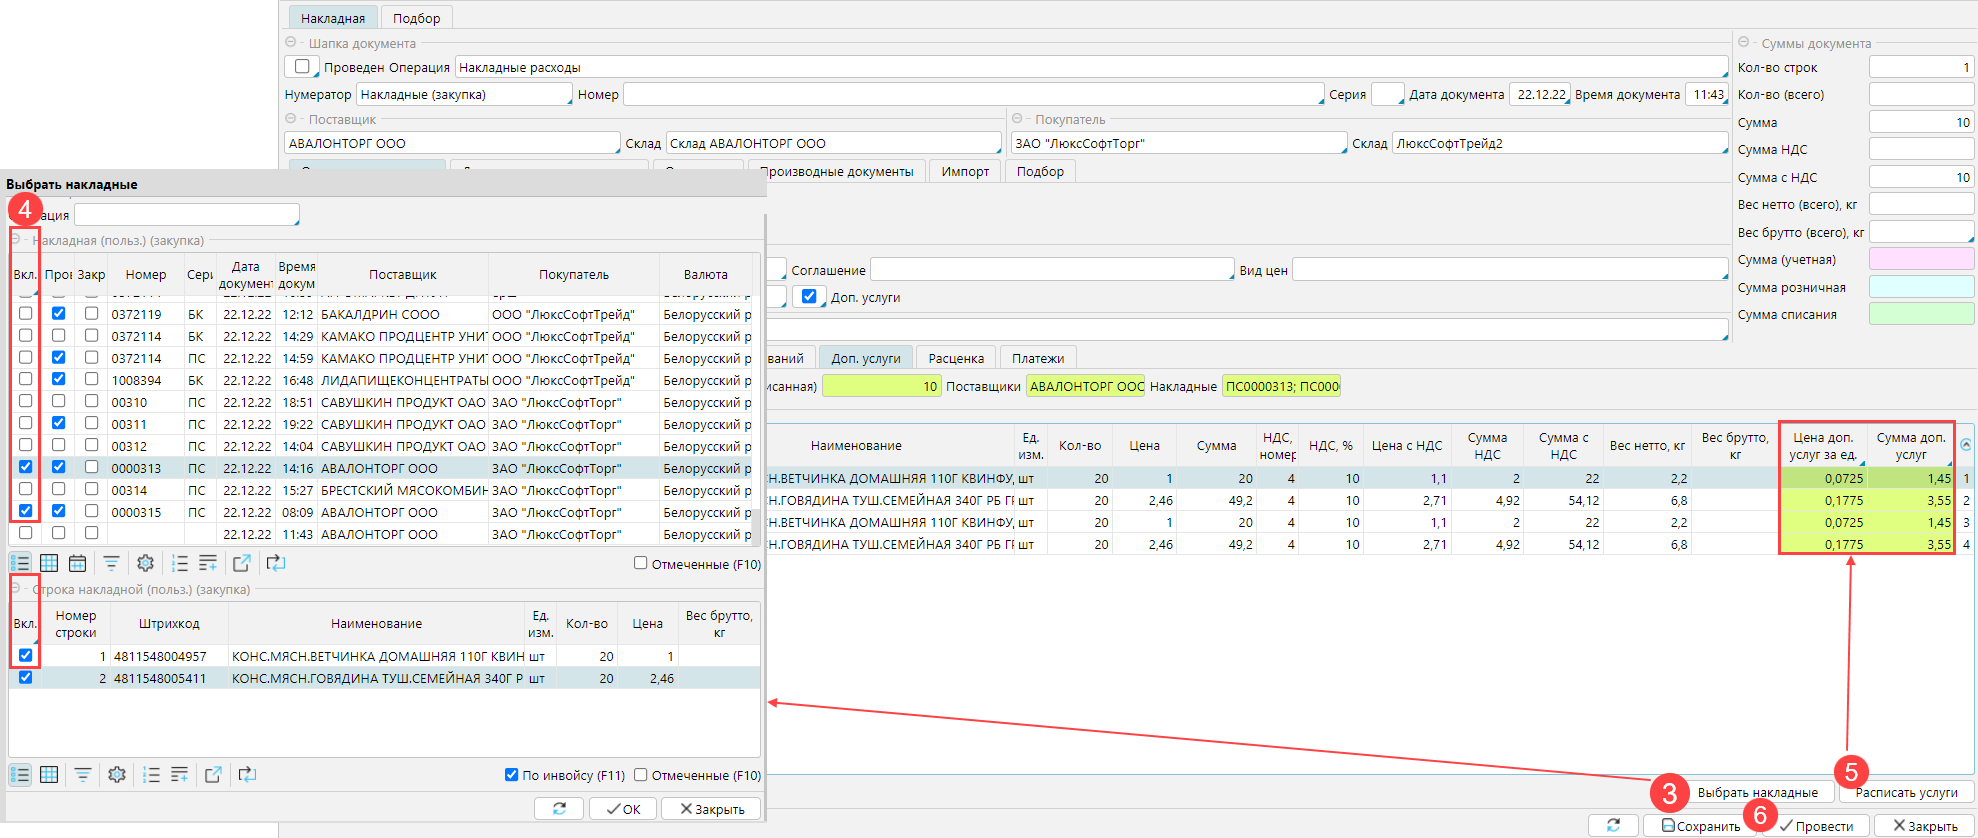Viewport: 1978px width, 838px height.
Task: Open settings gear in the invoices toolbar
Action: click(x=145, y=563)
